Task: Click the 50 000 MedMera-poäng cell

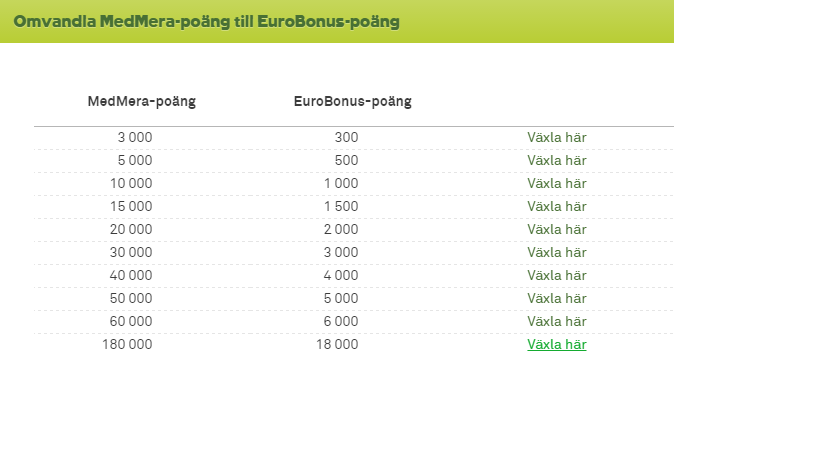Action: pyautogui.click(x=131, y=298)
